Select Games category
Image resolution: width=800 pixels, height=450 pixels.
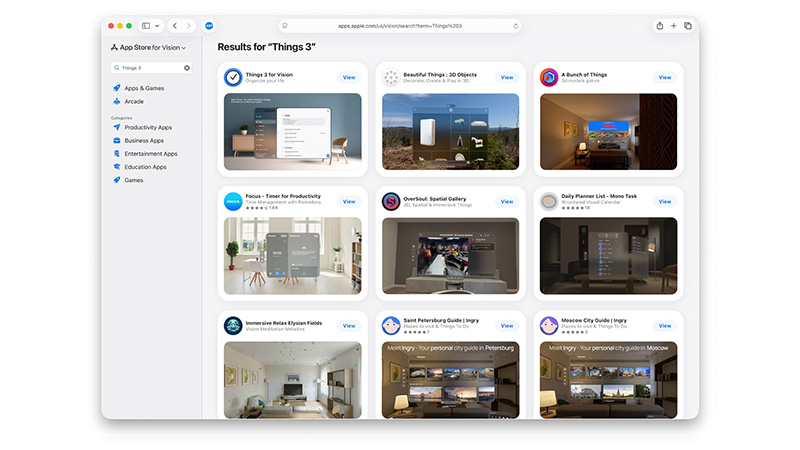tap(134, 181)
